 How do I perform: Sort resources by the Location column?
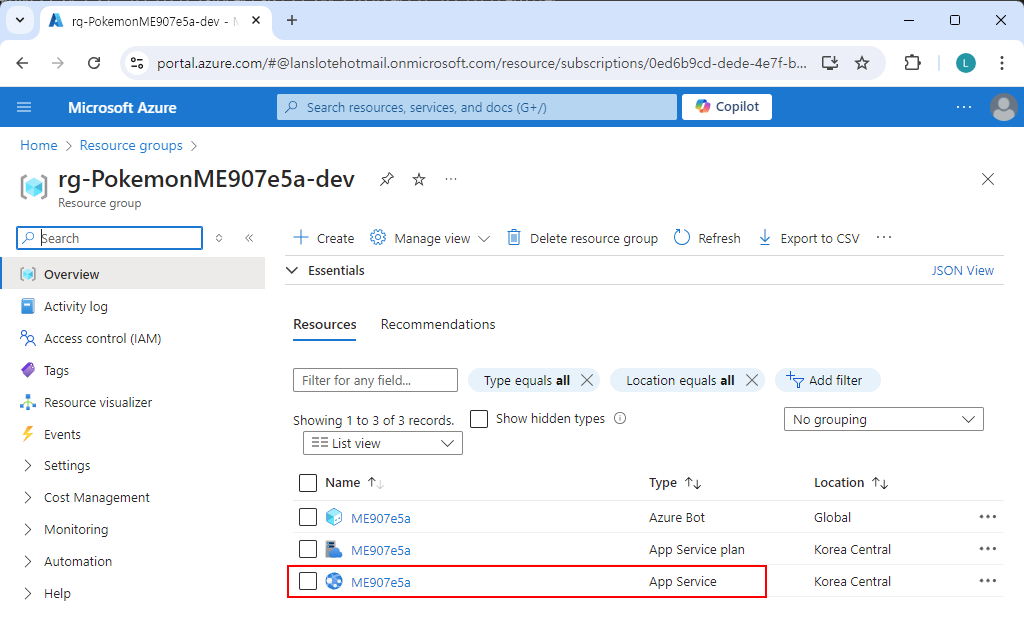pyautogui.click(x=851, y=483)
